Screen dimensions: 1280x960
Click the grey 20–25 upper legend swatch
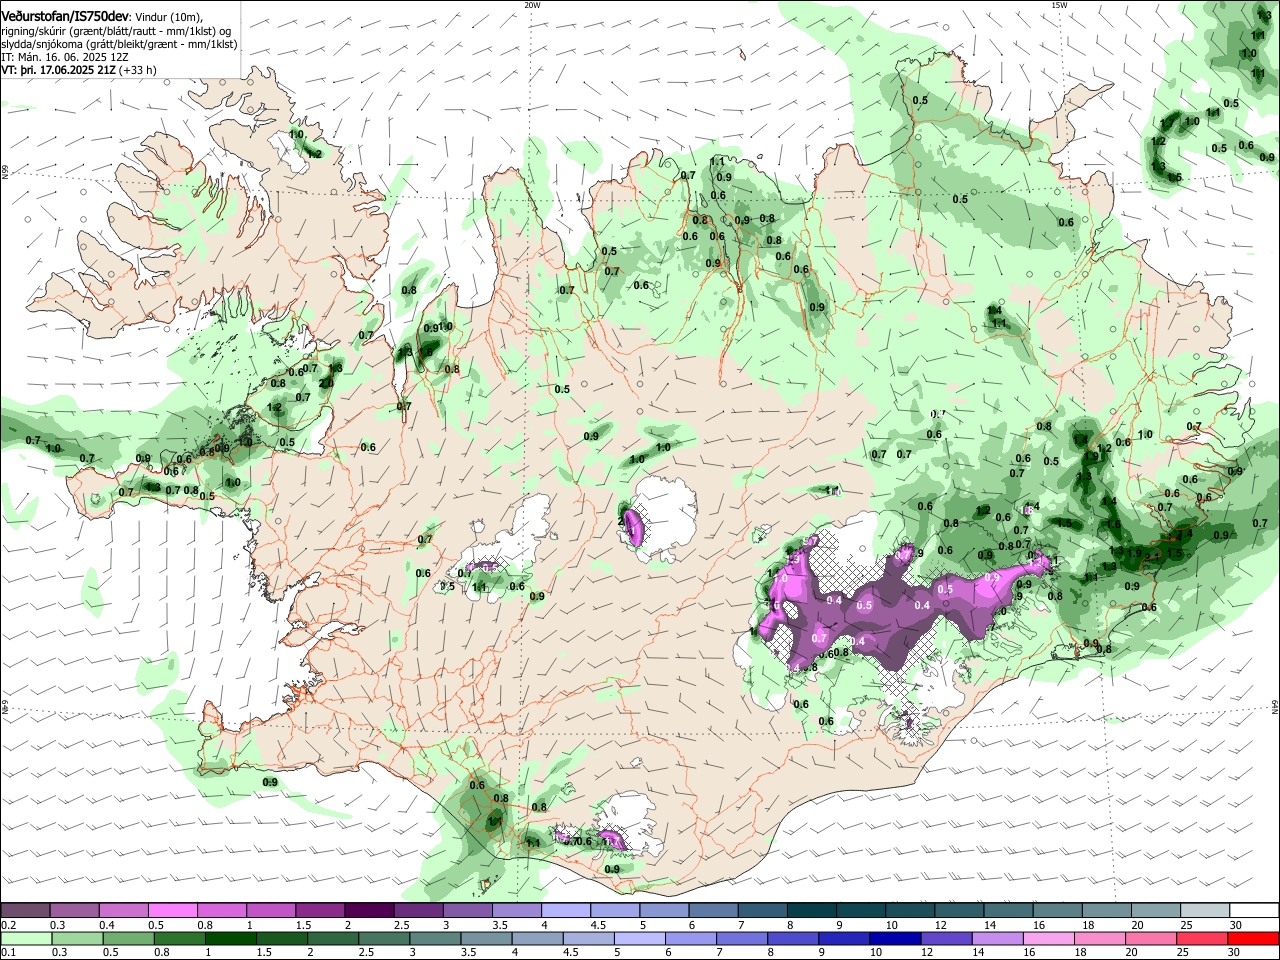tap(1156, 911)
